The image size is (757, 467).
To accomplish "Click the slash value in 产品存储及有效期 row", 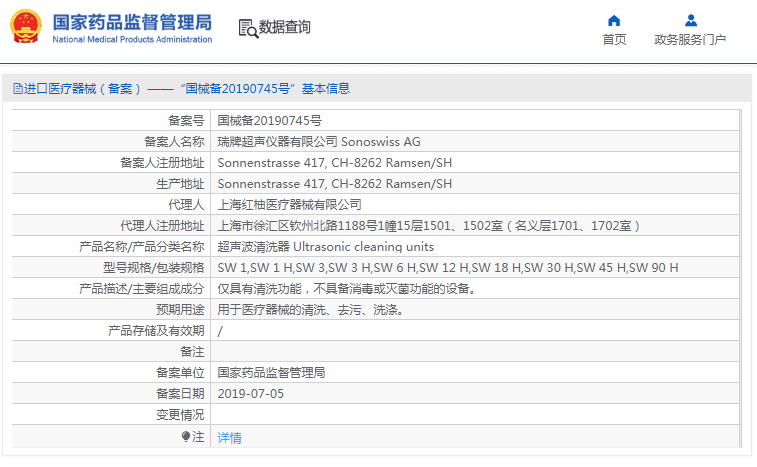I will click(220, 331).
